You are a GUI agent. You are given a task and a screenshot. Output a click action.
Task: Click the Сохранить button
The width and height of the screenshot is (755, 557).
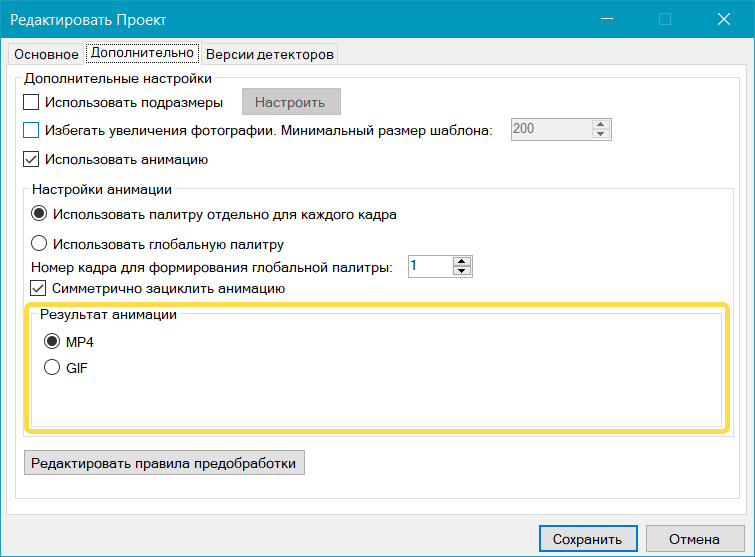coord(588,538)
